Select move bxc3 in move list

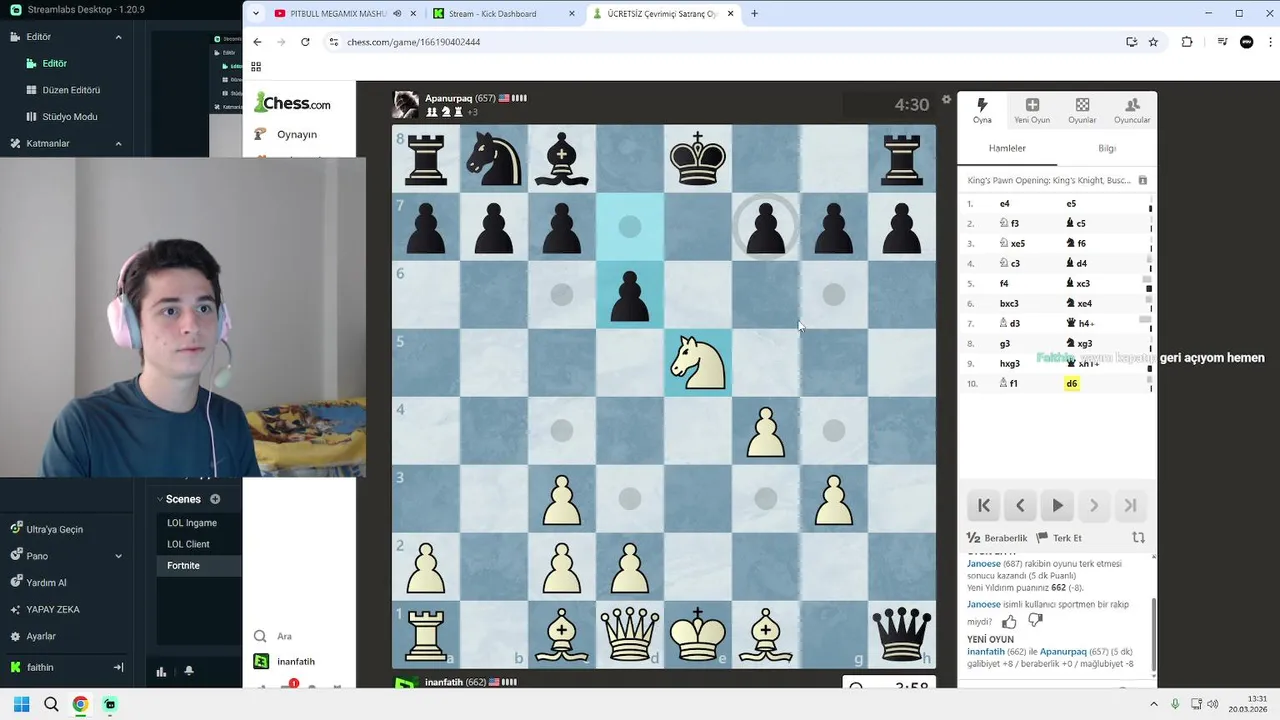click(x=1009, y=304)
